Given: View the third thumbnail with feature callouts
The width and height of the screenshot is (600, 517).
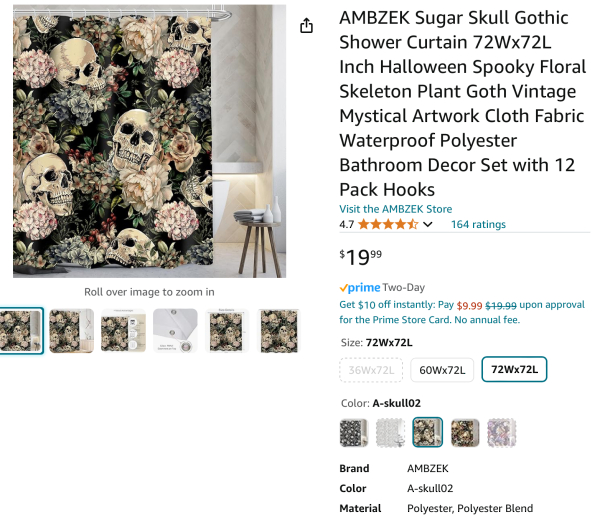Looking at the screenshot, I should click(124, 331).
